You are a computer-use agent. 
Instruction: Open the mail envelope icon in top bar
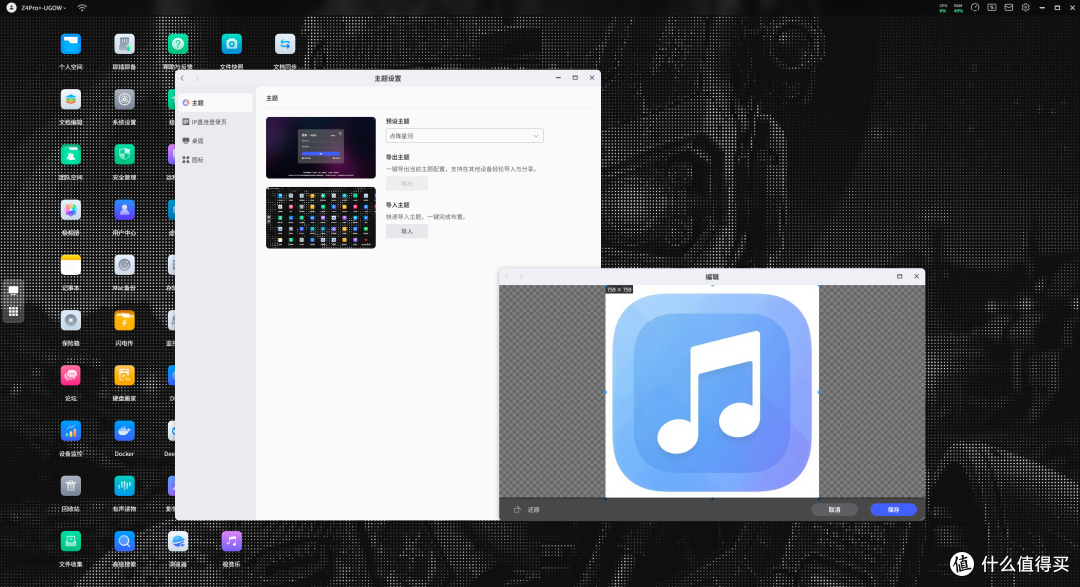pyautogui.click(x=1008, y=8)
